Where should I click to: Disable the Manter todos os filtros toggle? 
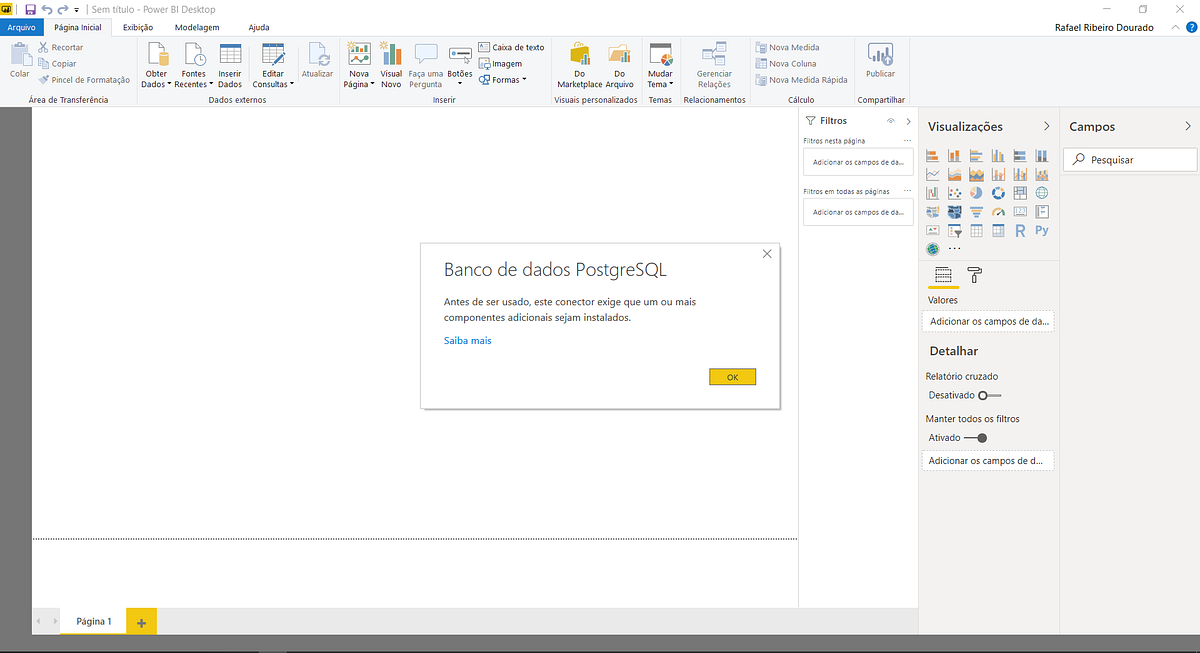pyautogui.click(x=984, y=437)
